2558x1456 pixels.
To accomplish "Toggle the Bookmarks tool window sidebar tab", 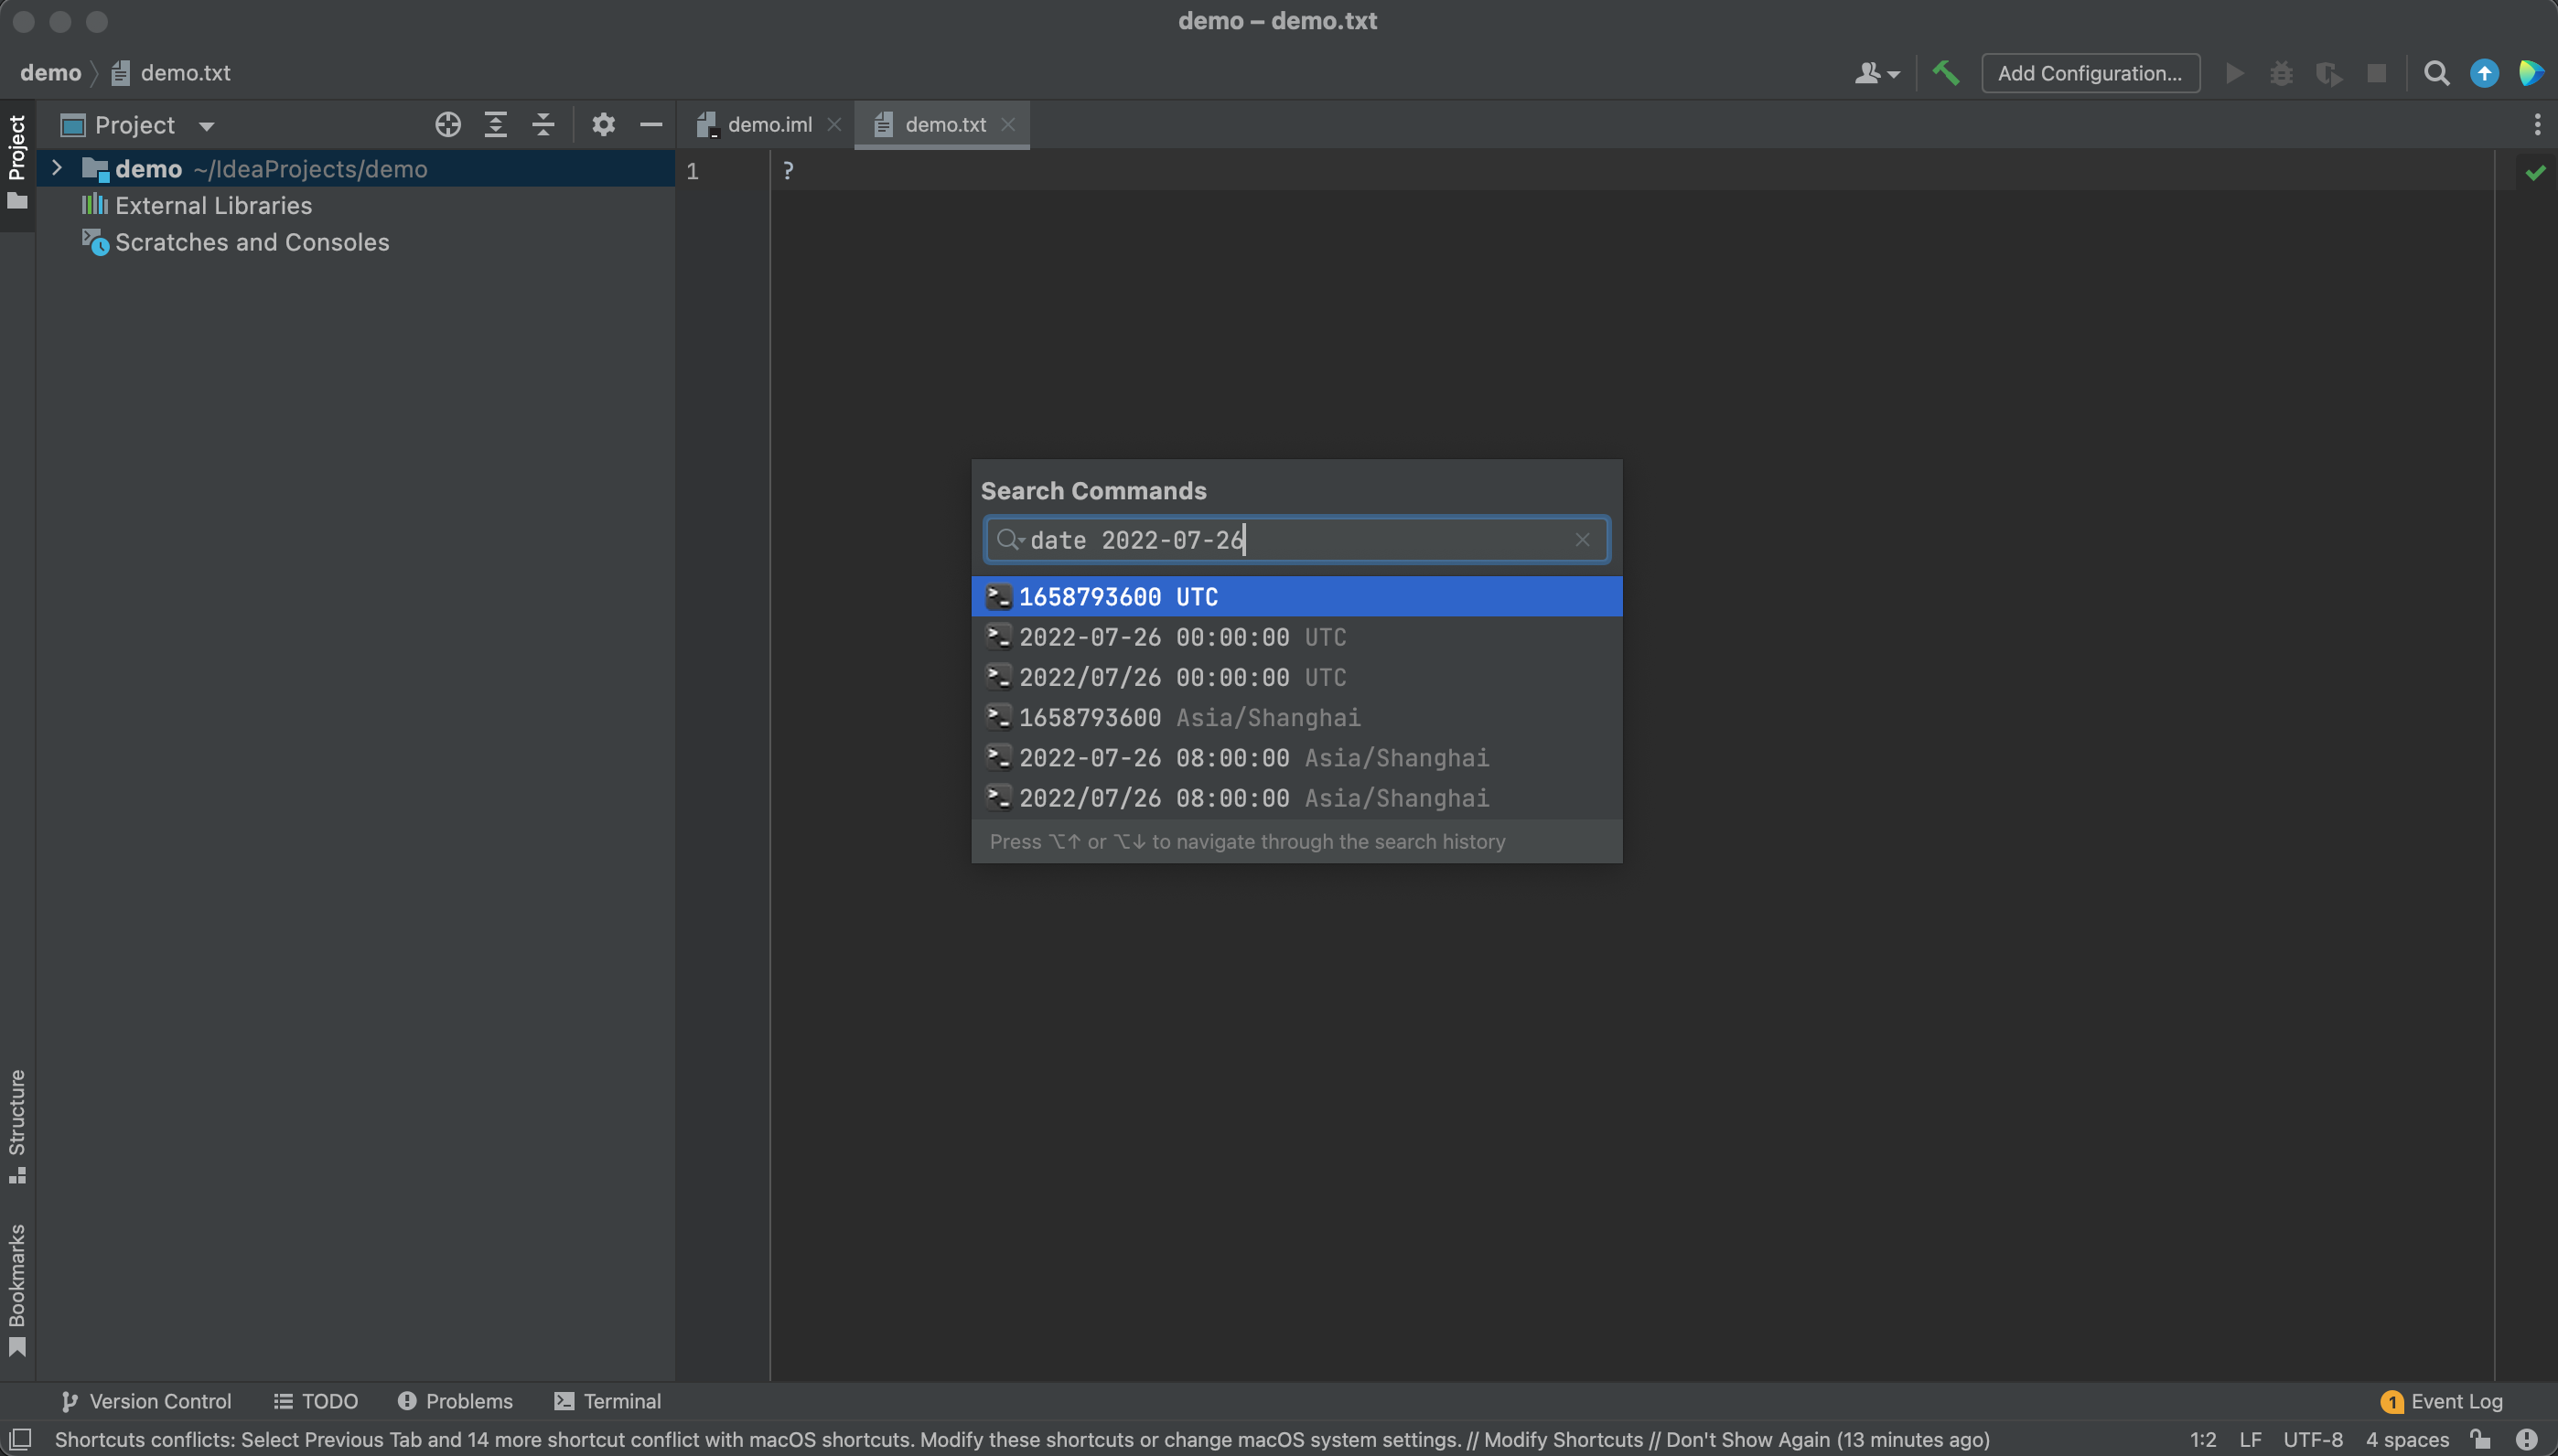I will [x=17, y=1290].
